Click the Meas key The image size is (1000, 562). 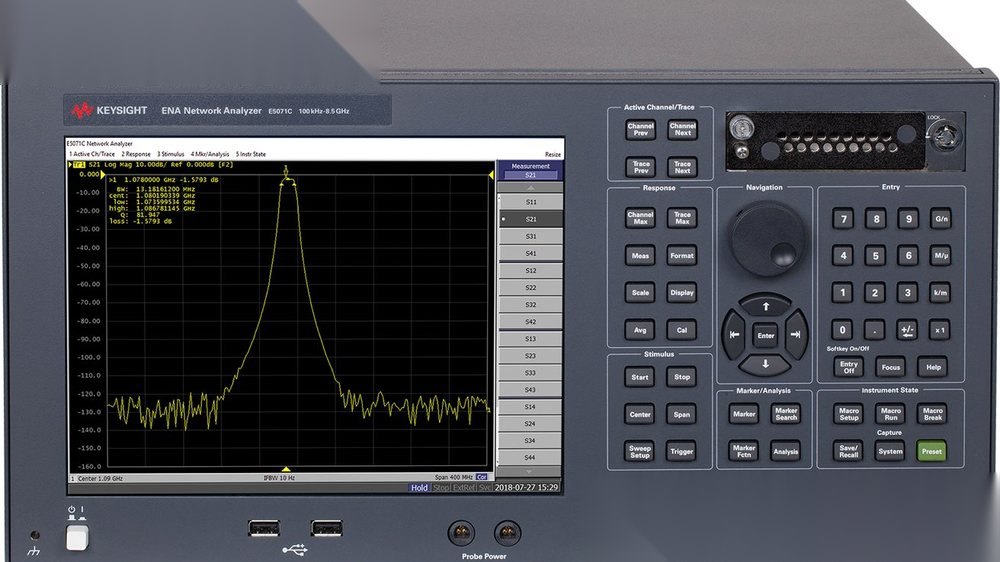point(640,255)
